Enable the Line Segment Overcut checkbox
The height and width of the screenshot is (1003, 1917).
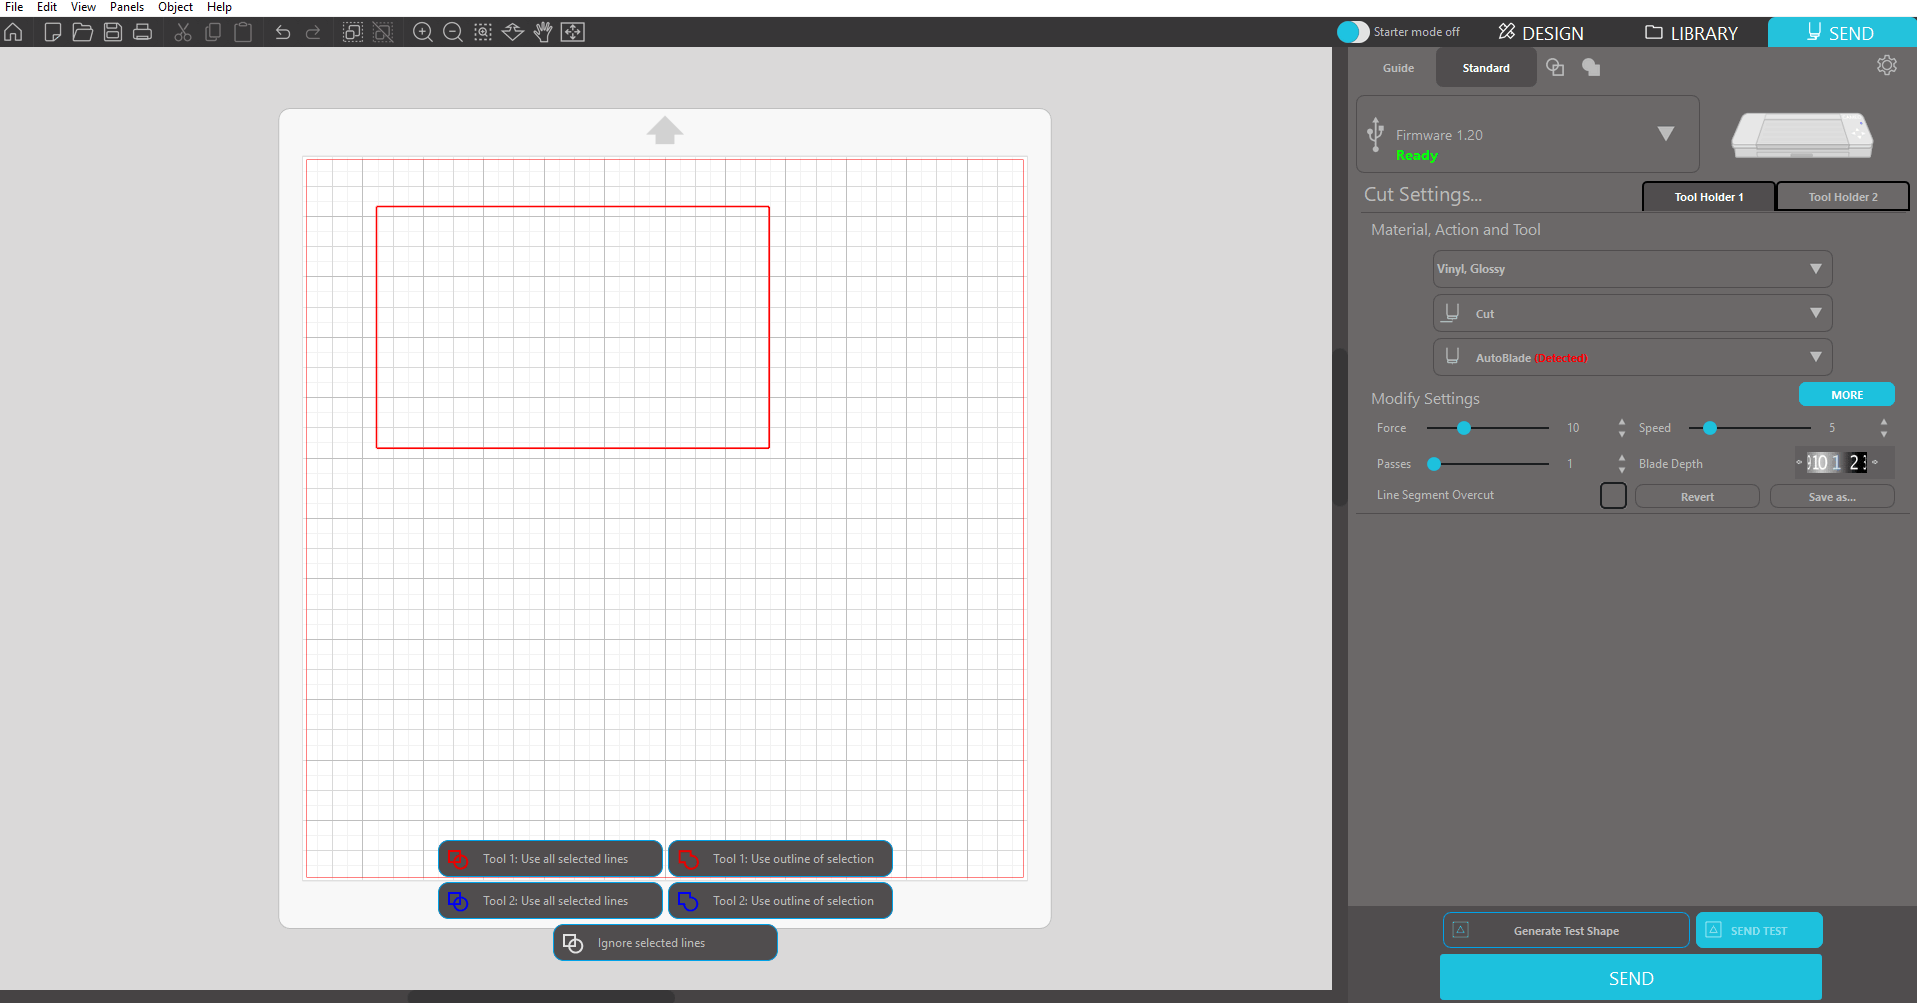click(x=1613, y=495)
